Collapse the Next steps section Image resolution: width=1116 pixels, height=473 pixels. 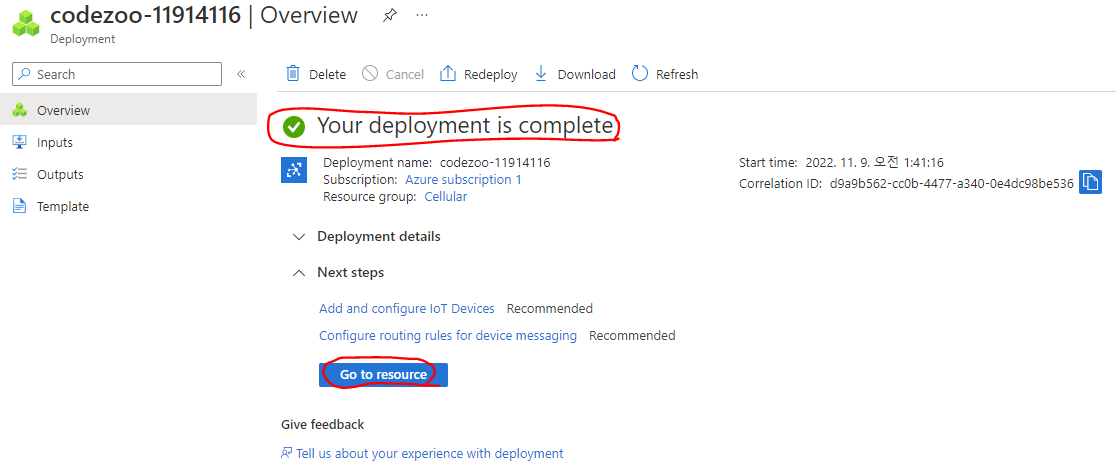[x=338, y=272]
